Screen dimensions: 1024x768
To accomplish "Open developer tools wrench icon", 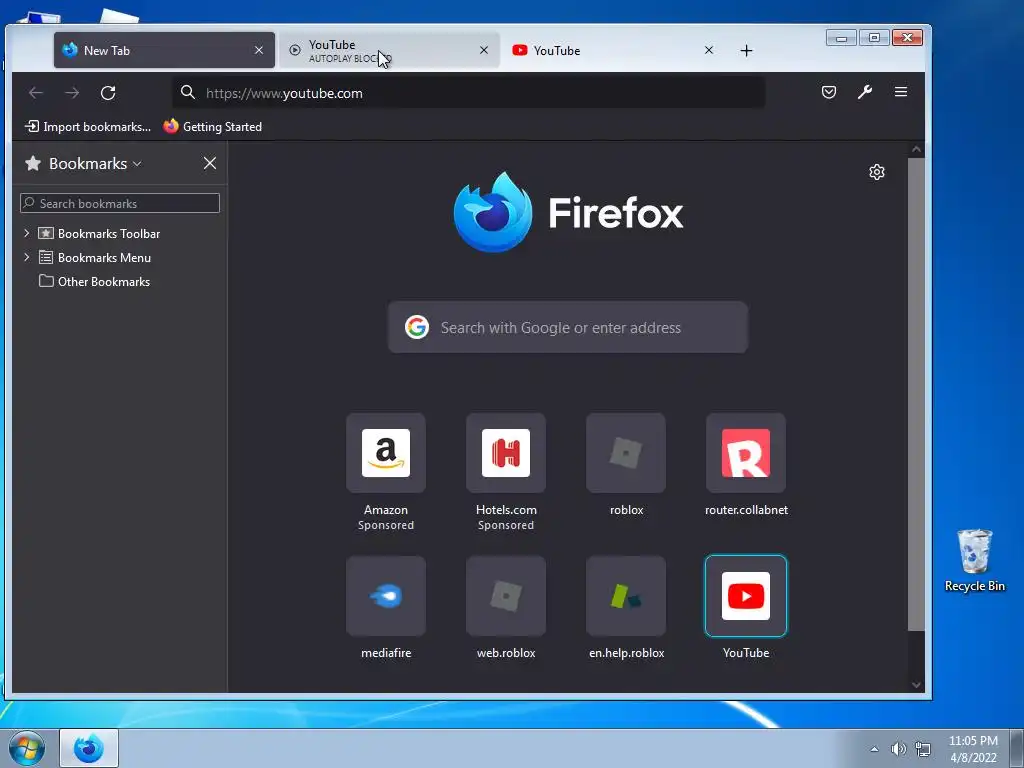I will tap(865, 92).
